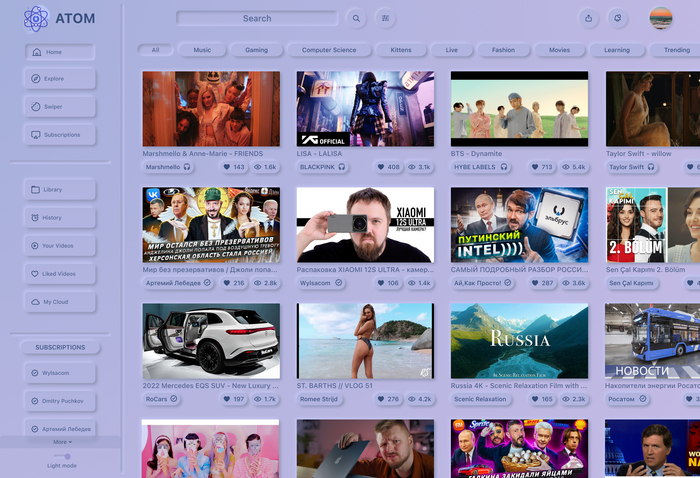The height and width of the screenshot is (478, 700).
Task: Open the search filter settings icon
Action: (385, 18)
